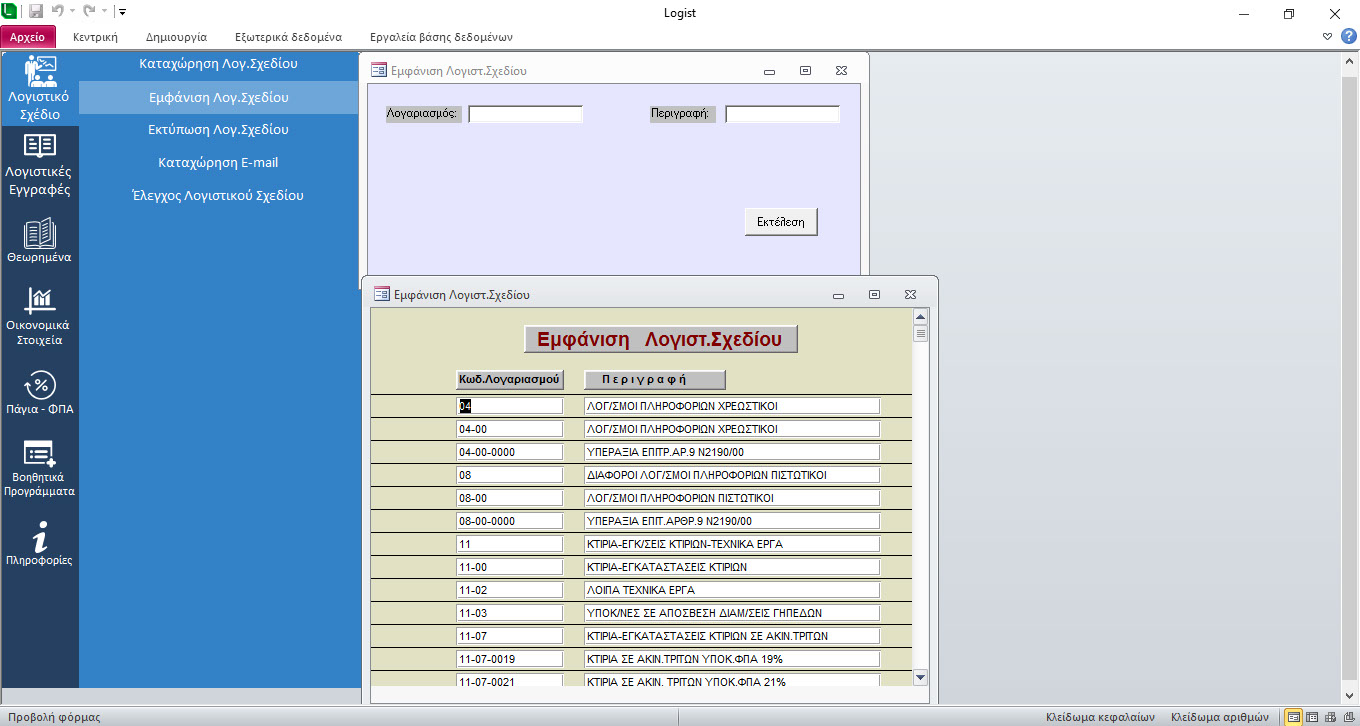Open Βοηθητικά Προγράμματα sidebar icon
Screen dimensions: 1360x726
coord(39,453)
